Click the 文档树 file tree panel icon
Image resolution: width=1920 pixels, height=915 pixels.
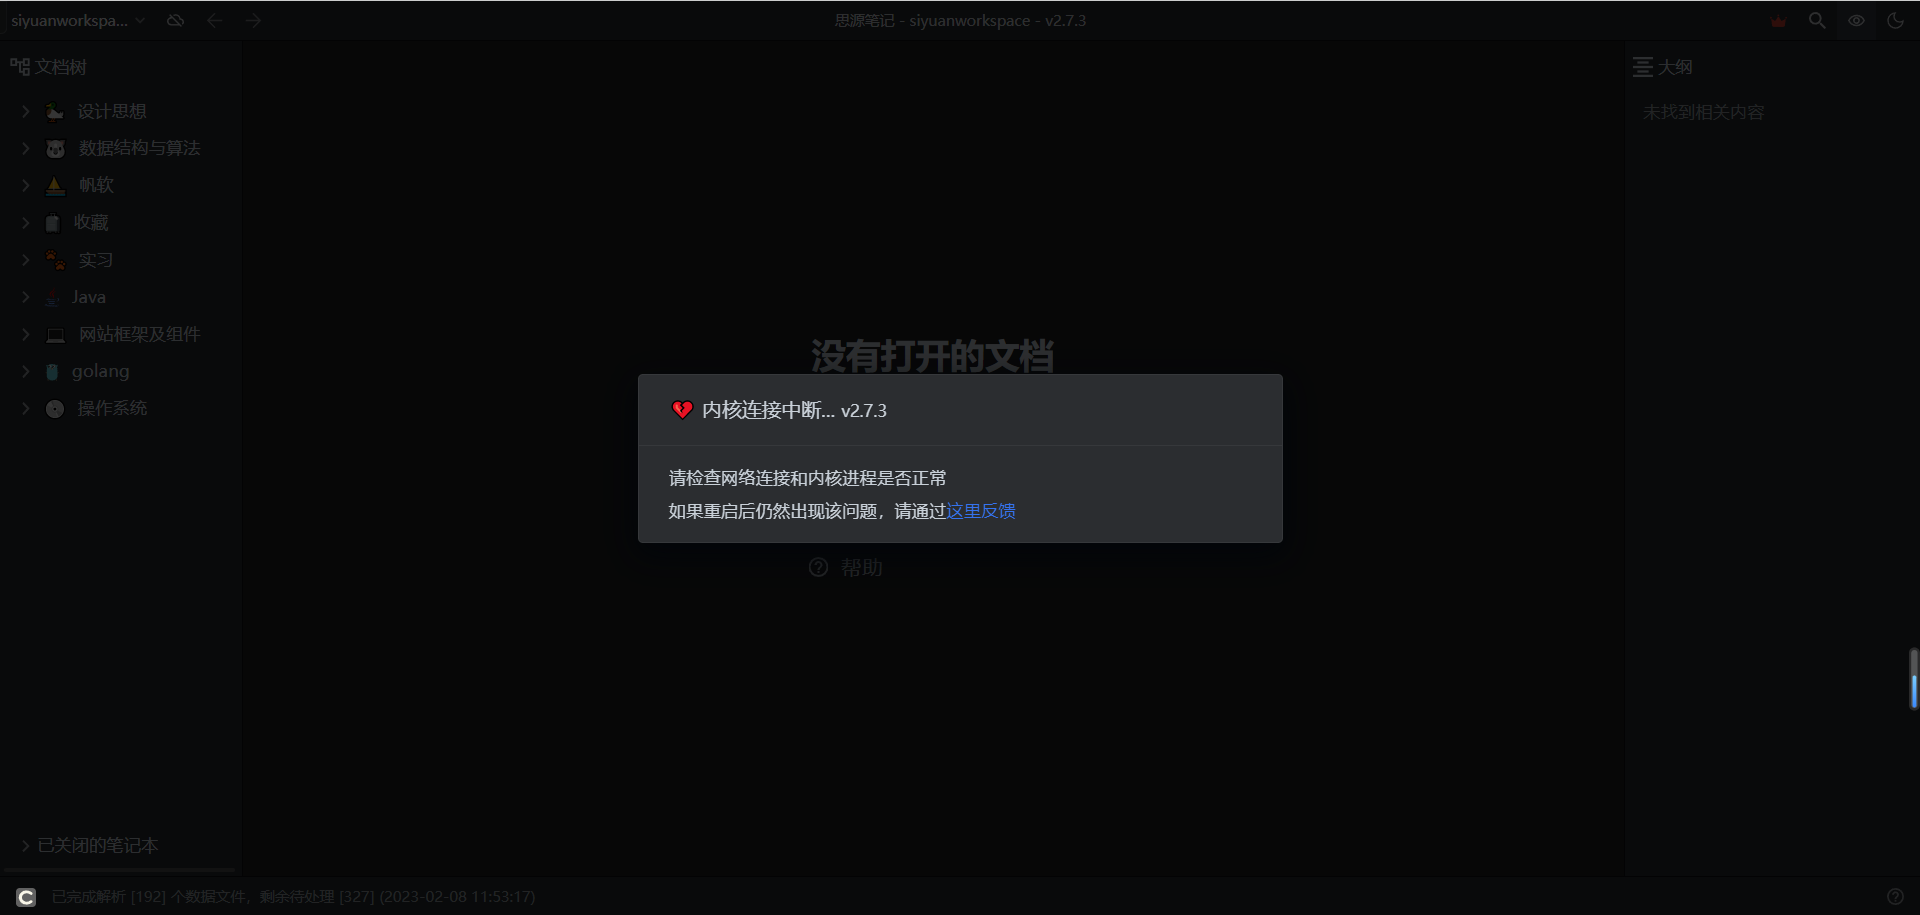(20, 67)
